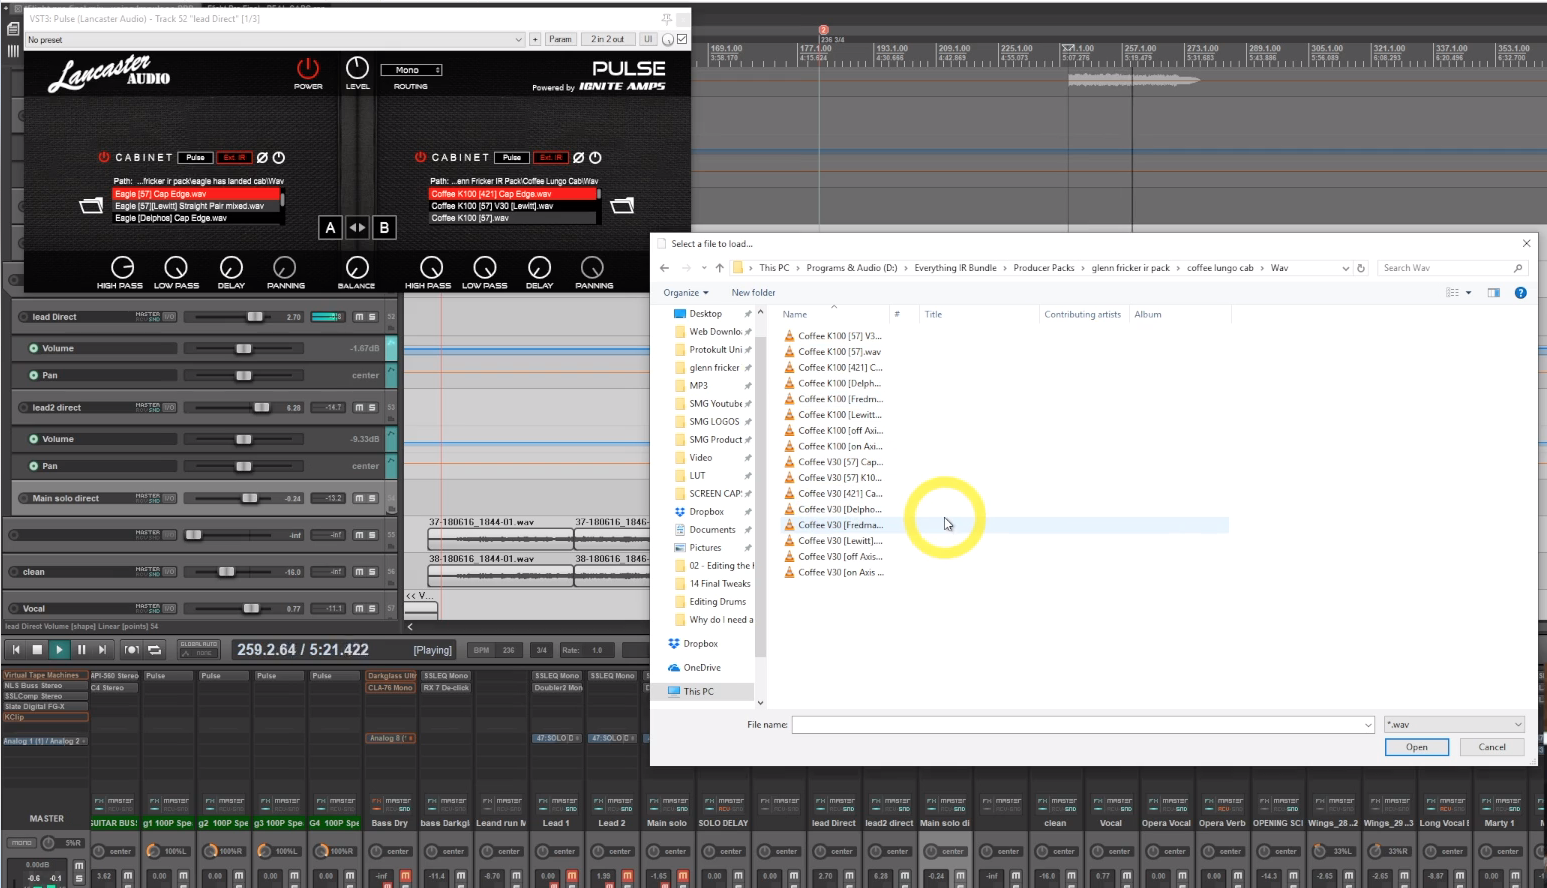Toggle the left CABINET red power icon
Viewport: 1547px width, 888px height.
click(104, 158)
